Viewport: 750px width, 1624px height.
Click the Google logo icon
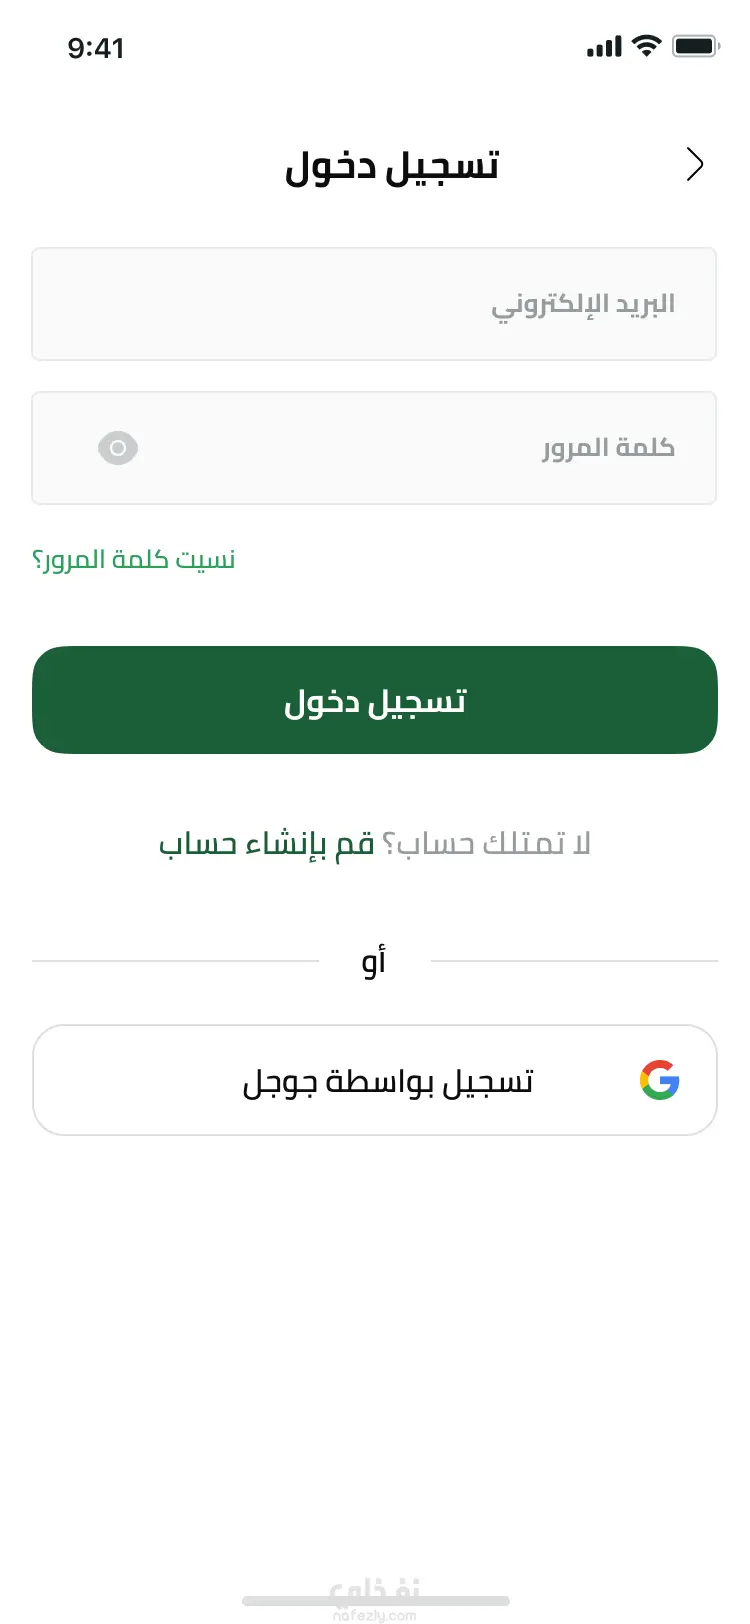coord(660,1080)
